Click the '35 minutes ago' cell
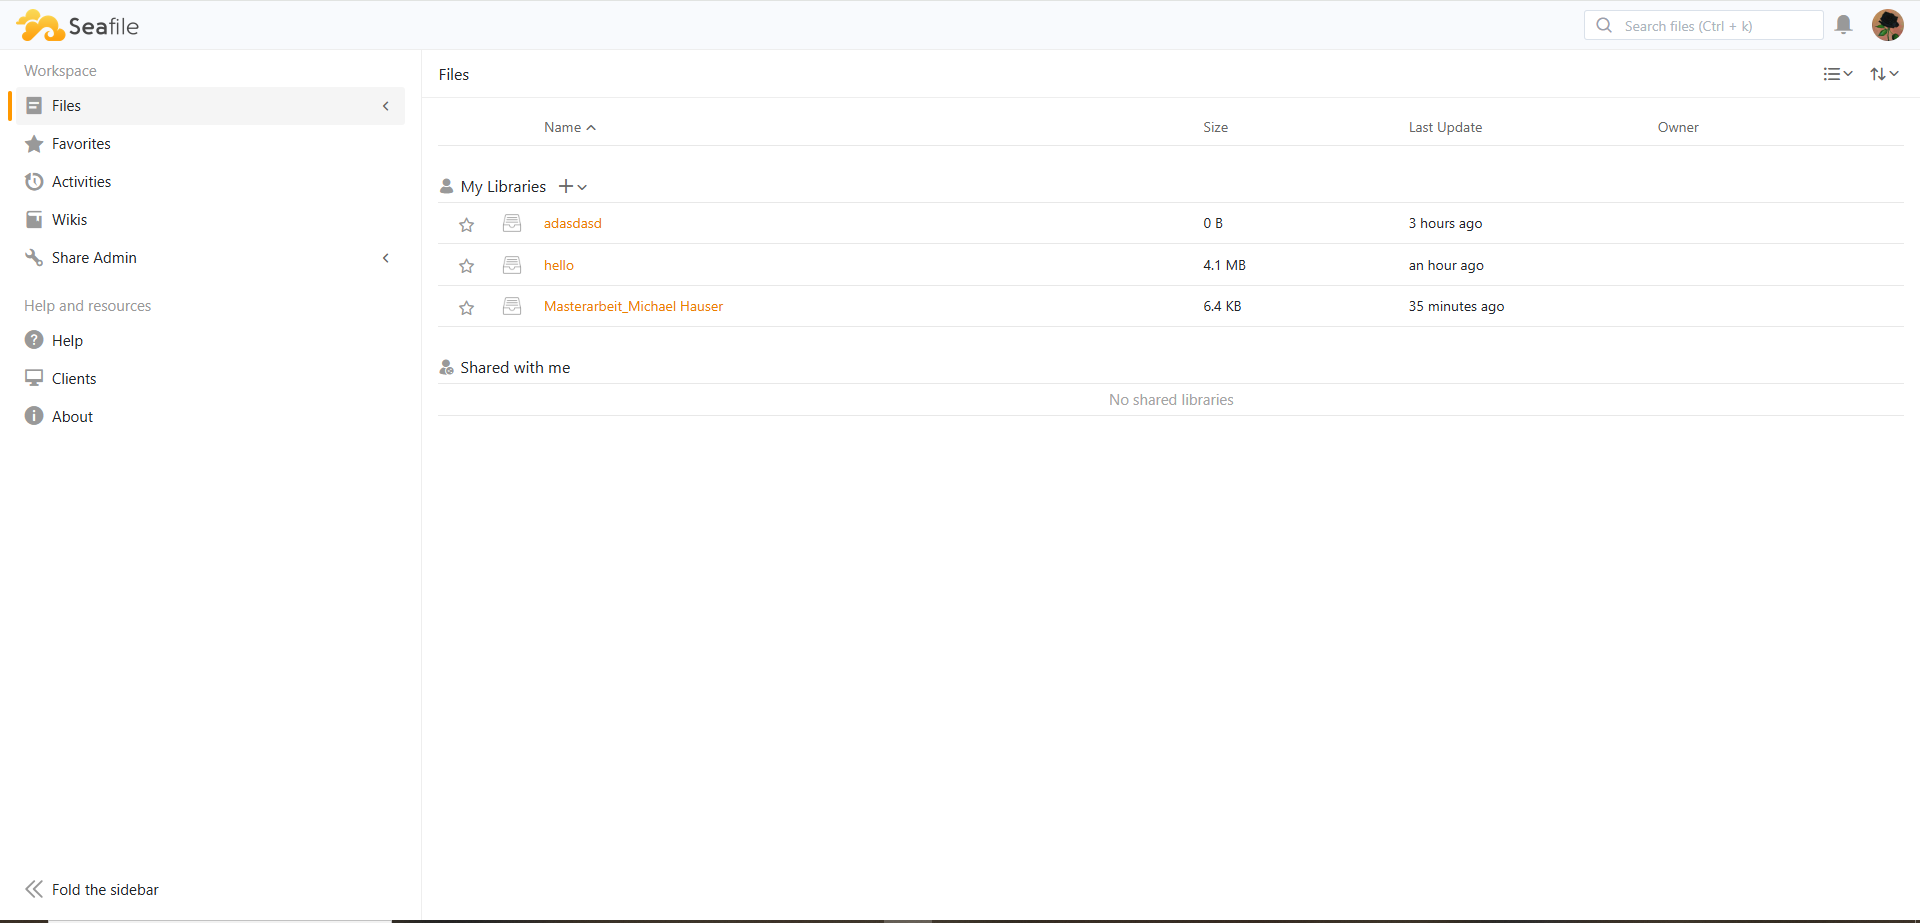This screenshot has width=1920, height=923. tap(1456, 307)
